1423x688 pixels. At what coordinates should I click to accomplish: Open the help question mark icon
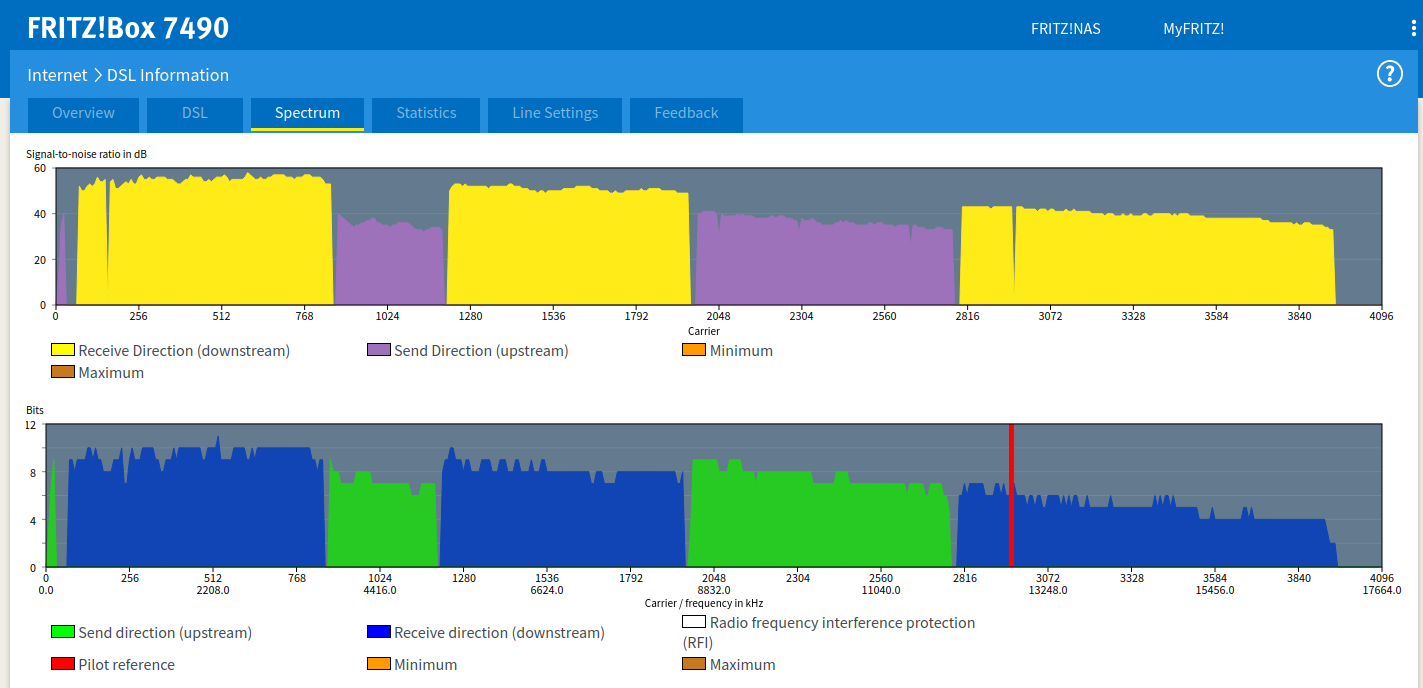(x=1390, y=74)
